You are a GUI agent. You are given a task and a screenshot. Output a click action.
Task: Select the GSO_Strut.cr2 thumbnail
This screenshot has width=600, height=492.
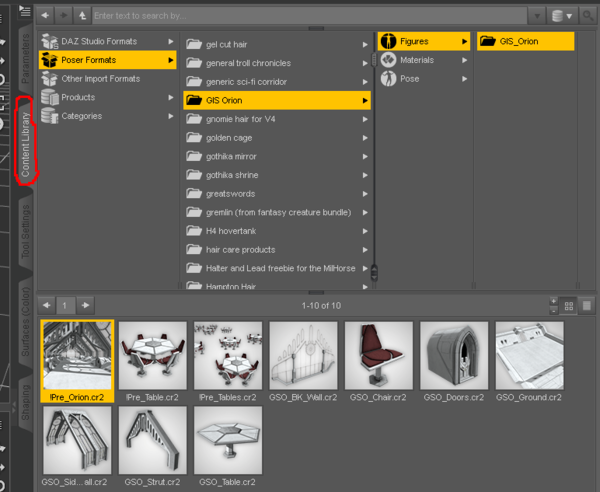[153, 446]
